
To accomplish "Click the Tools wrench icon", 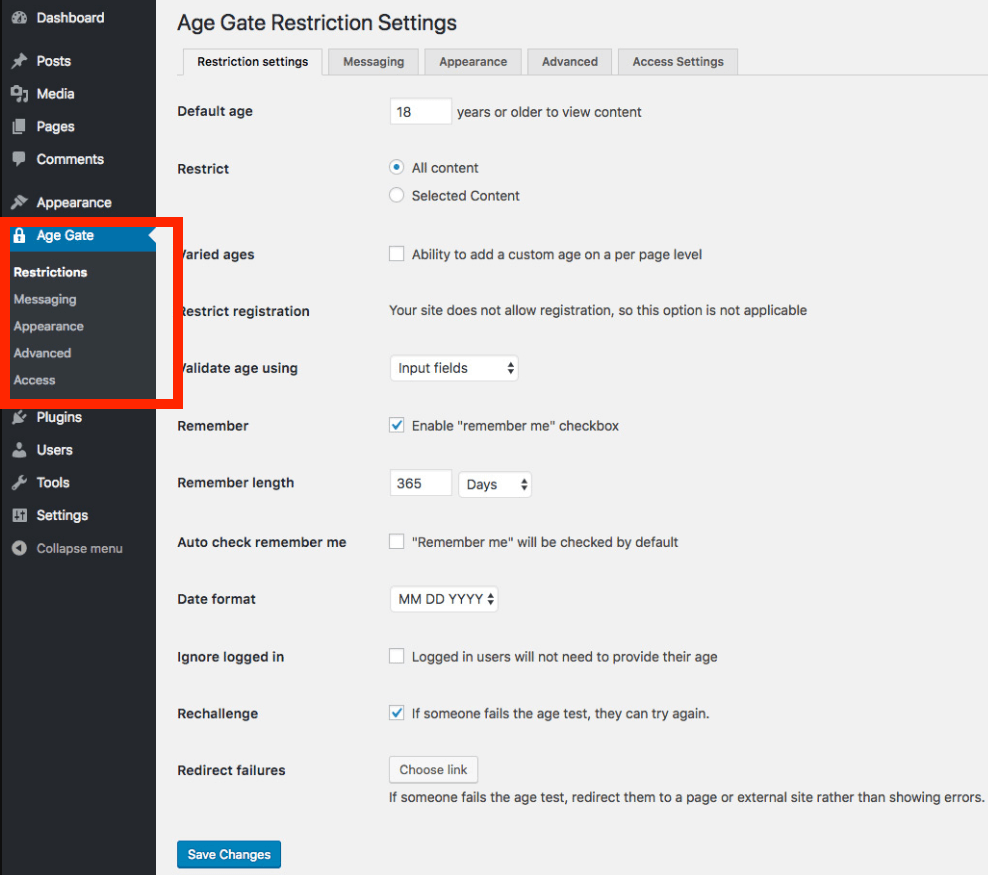I will tap(19, 483).
